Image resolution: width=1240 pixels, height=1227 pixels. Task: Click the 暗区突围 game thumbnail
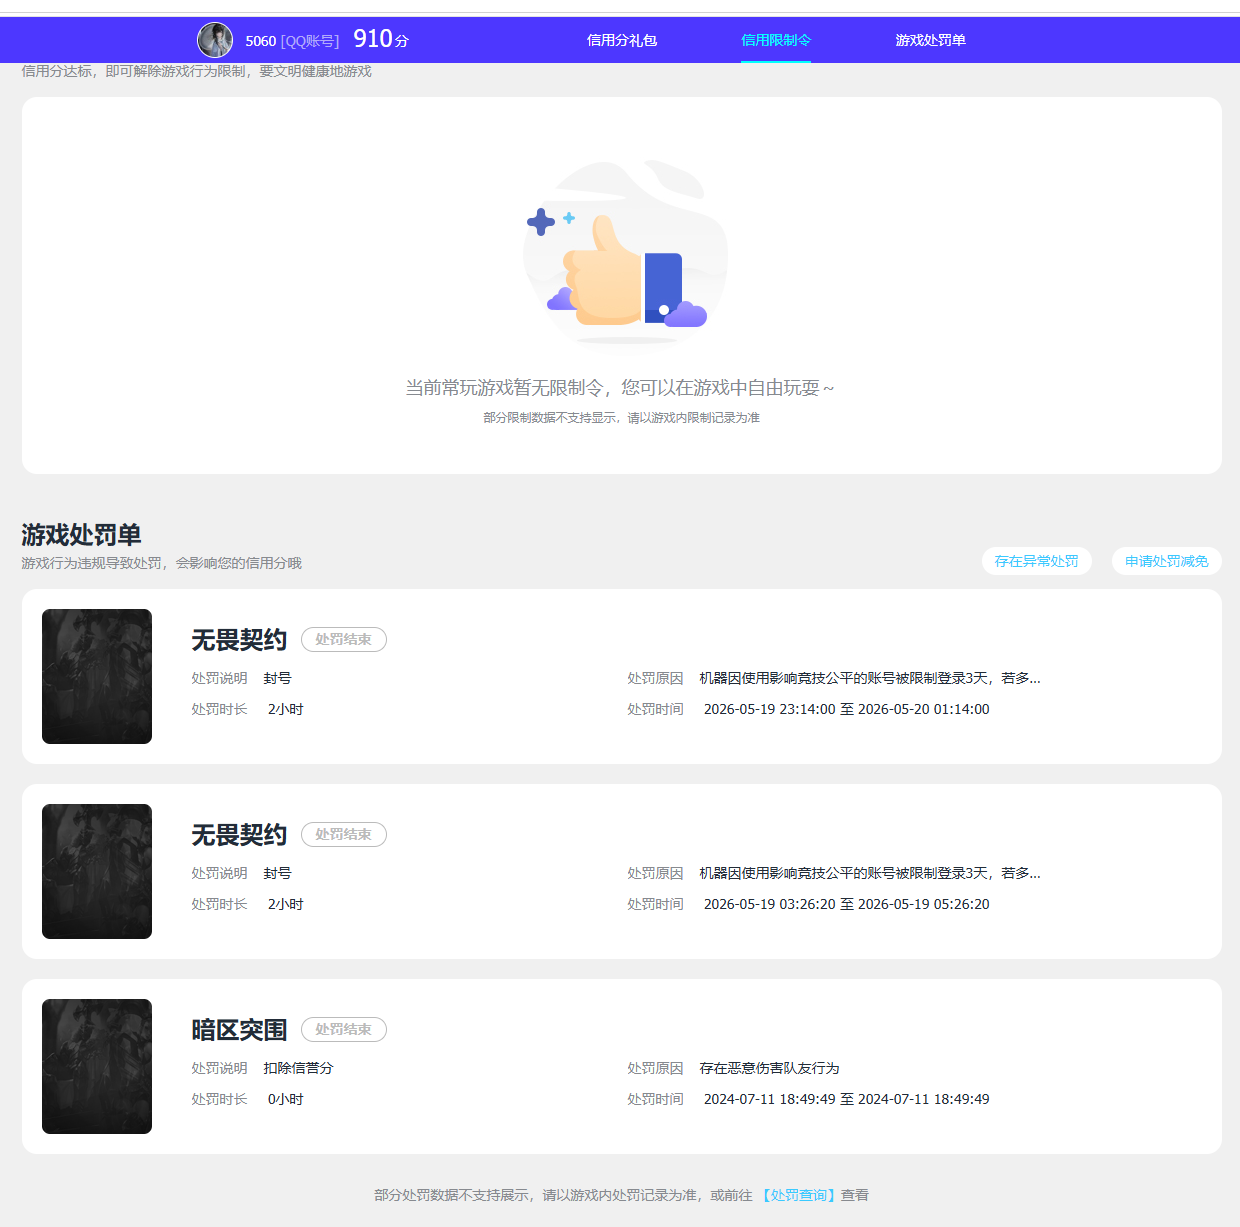tap(97, 1066)
